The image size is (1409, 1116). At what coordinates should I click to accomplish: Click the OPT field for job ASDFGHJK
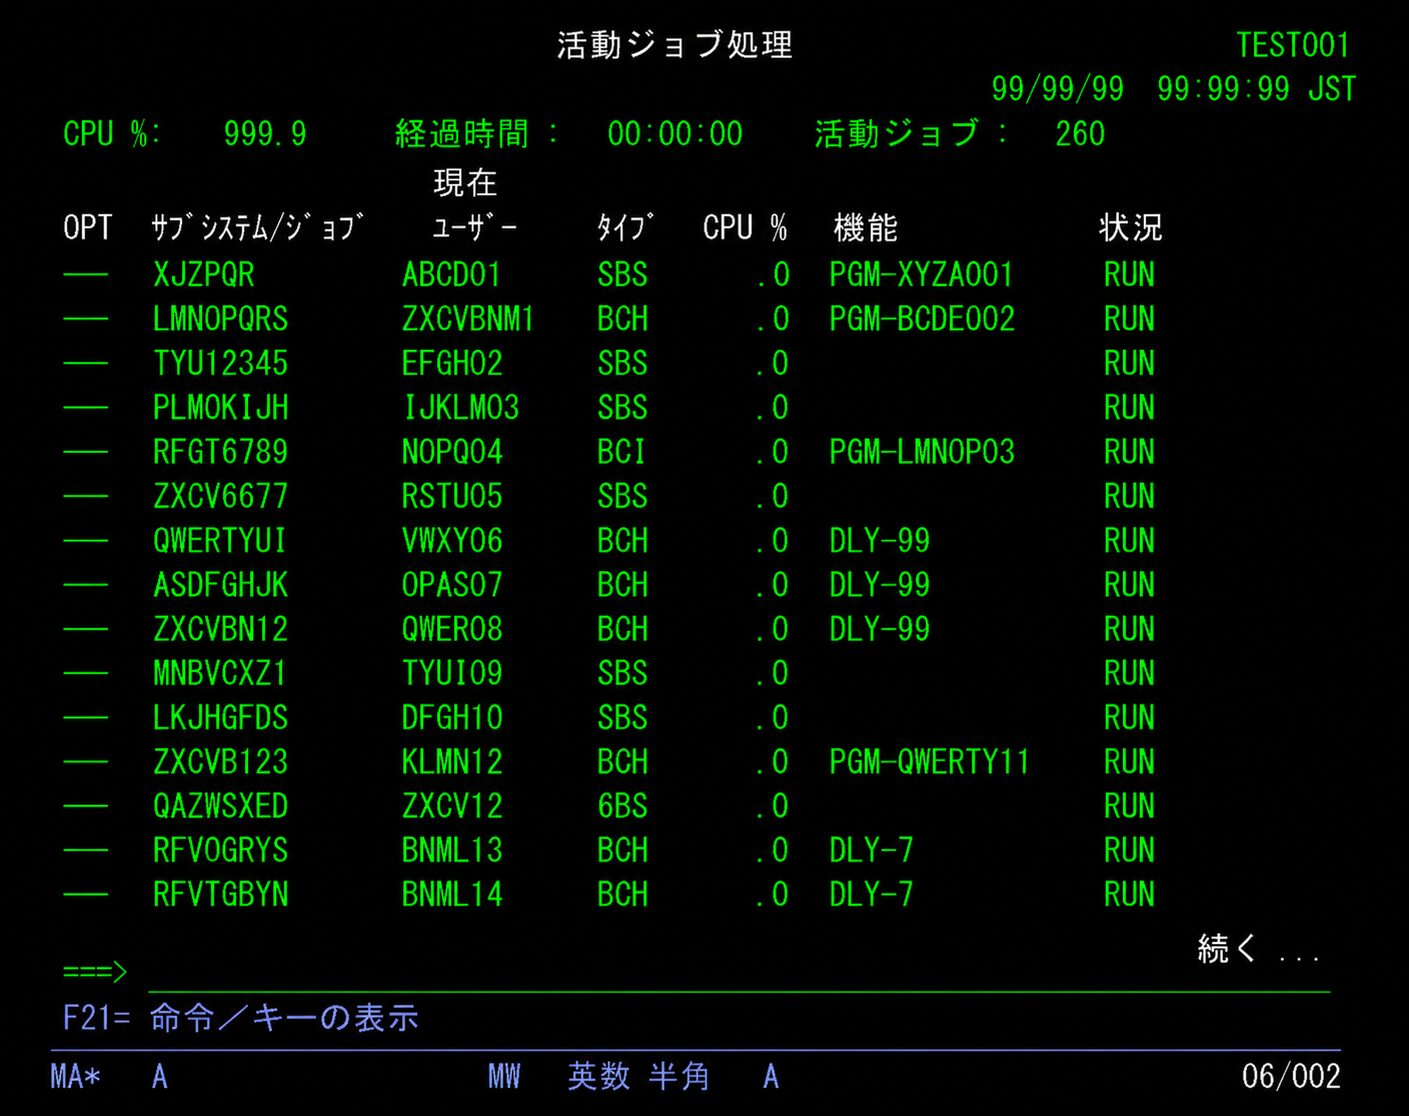click(x=86, y=585)
